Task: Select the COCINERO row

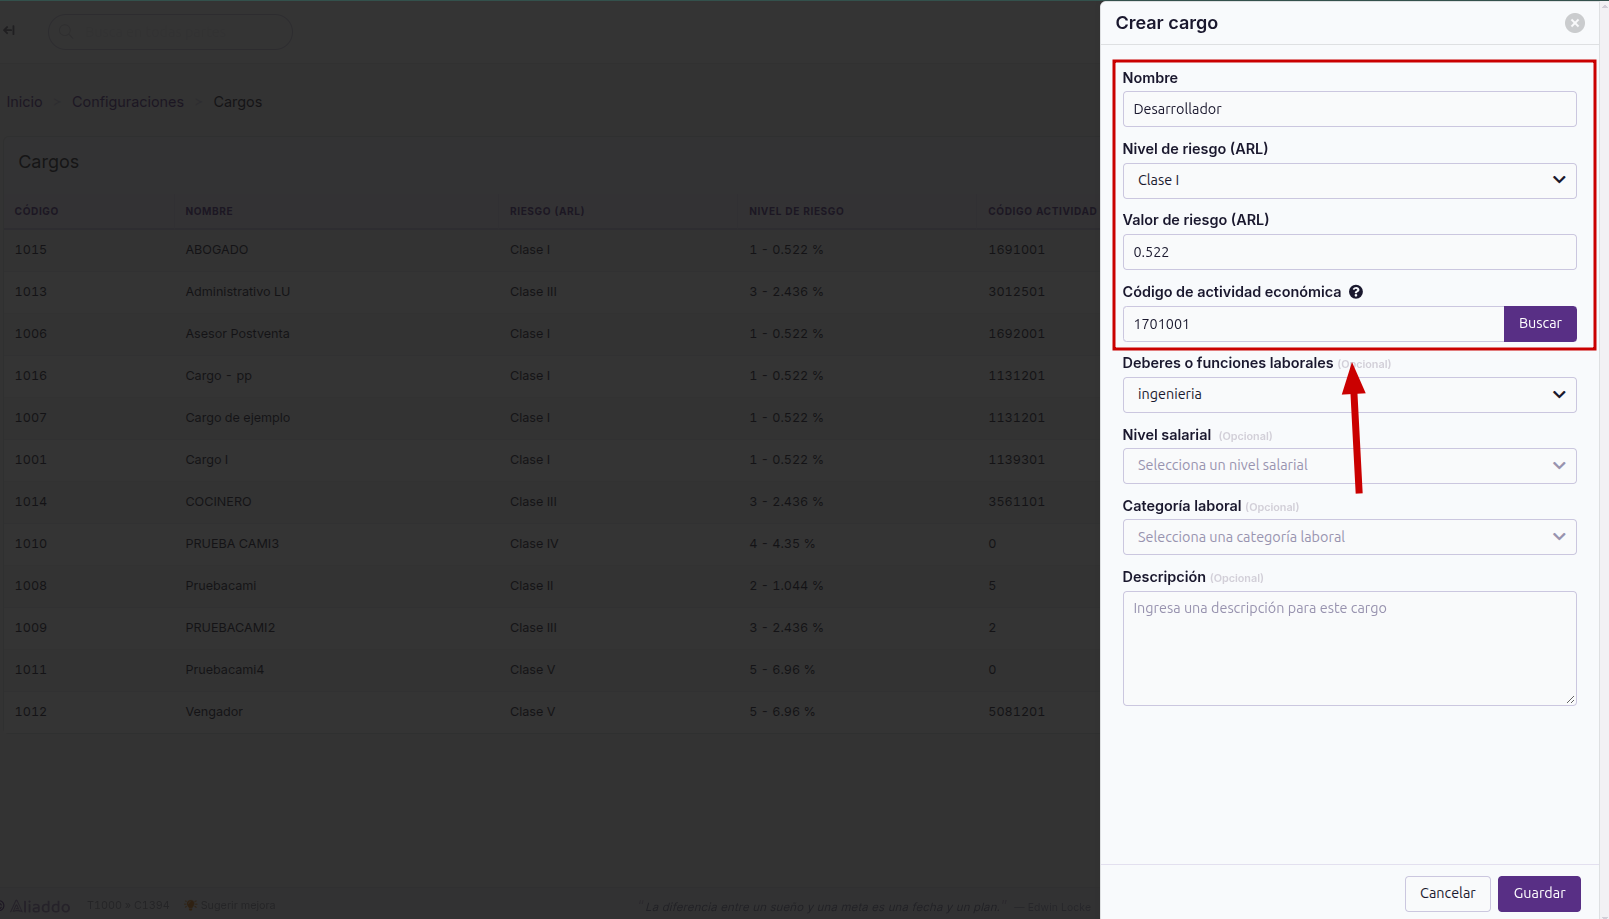Action: click(x=550, y=502)
